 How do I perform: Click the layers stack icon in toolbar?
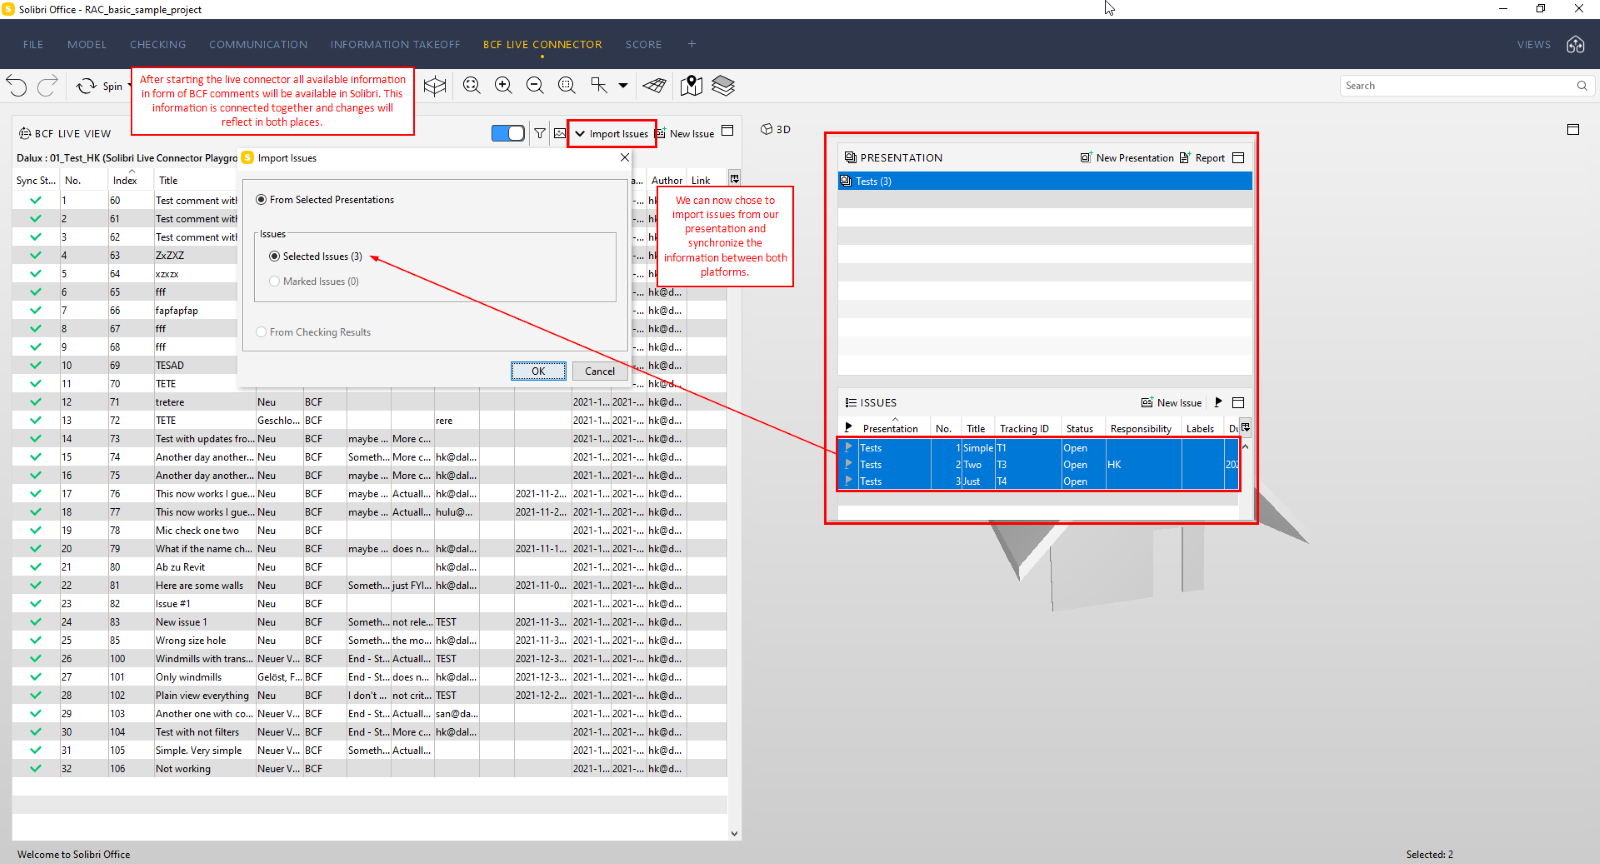[723, 86]
